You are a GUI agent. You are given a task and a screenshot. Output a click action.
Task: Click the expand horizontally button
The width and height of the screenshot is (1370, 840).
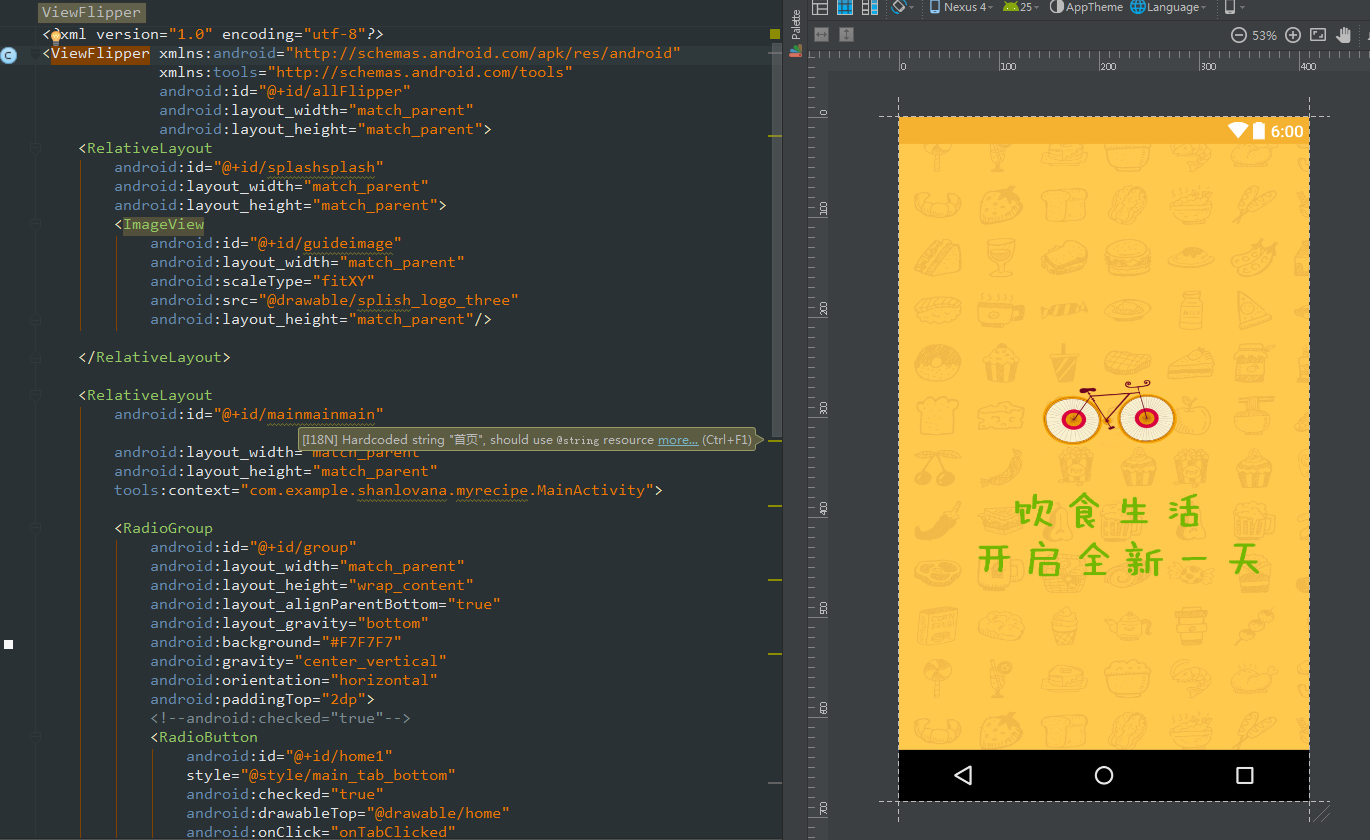click(822, 35)
